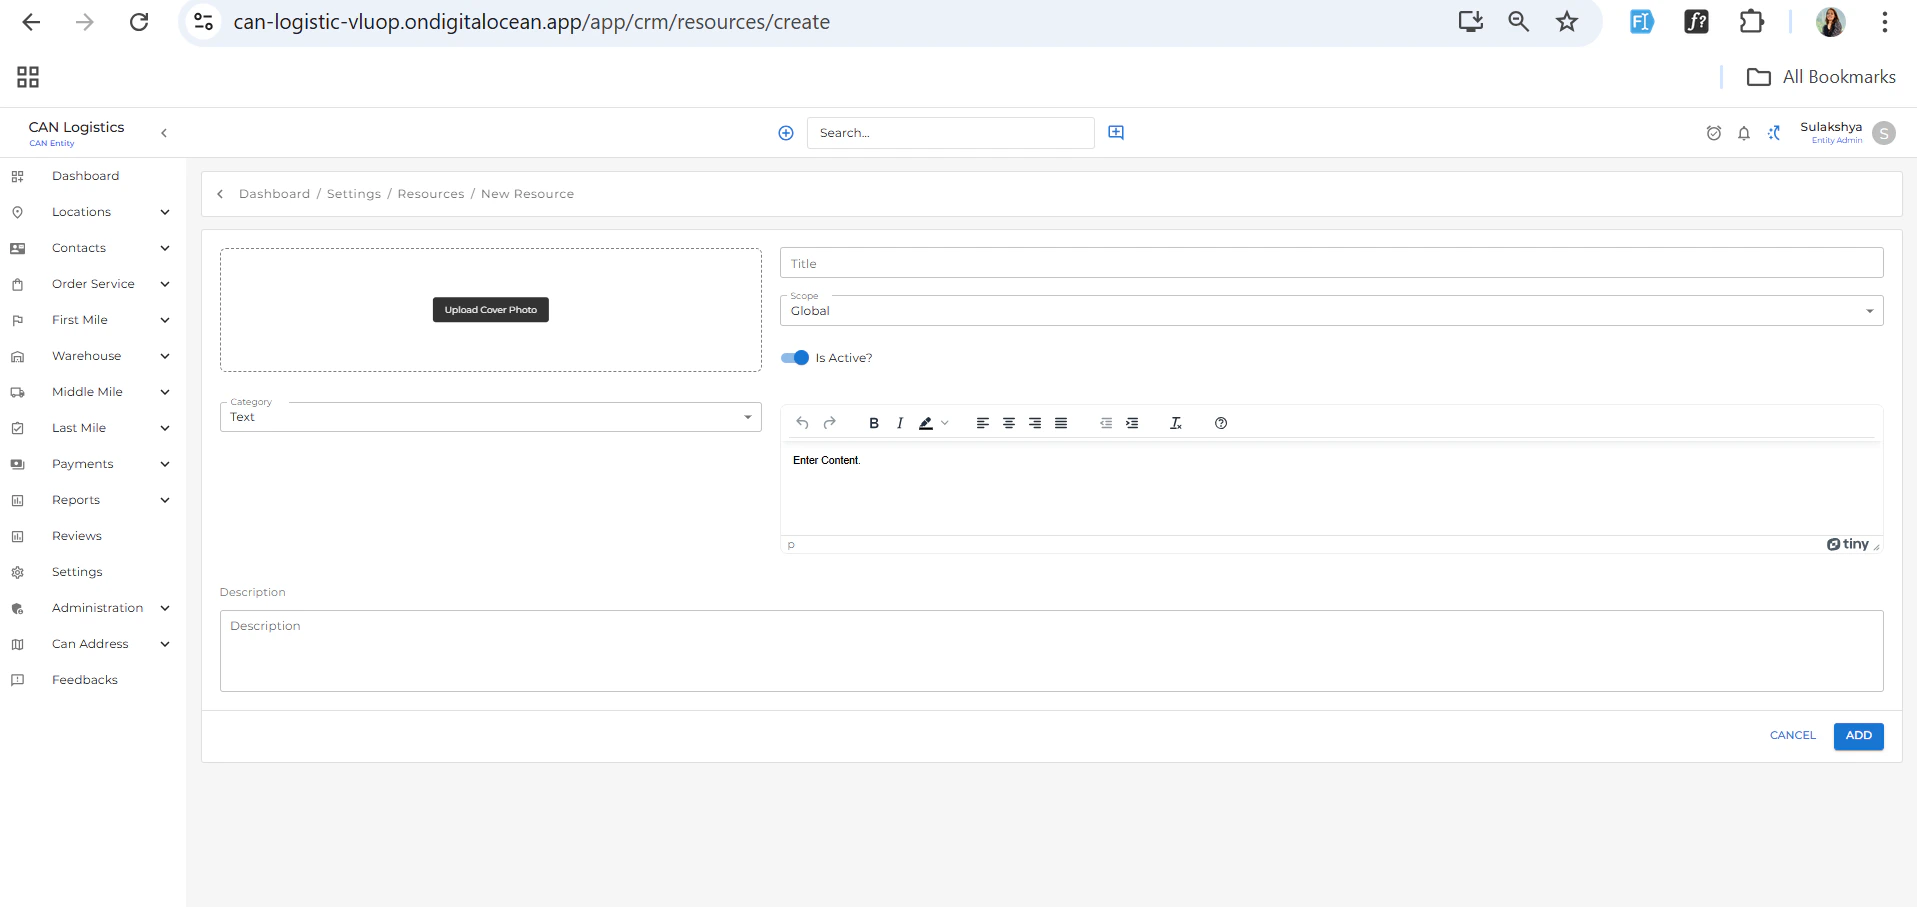Click the Title input field
The width and height of the screenshot is (1917, 907).
[1331, 263]
